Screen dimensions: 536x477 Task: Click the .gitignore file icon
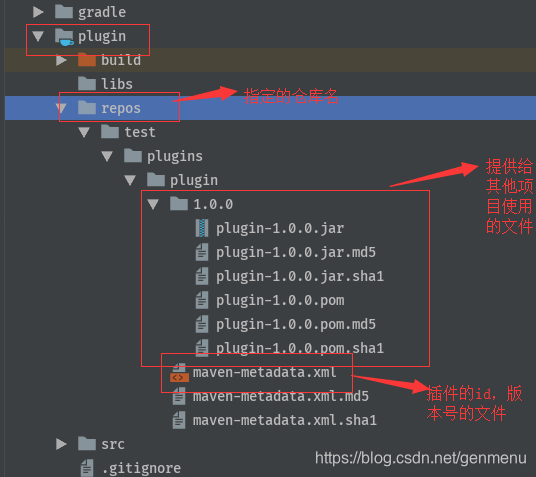[87, 468]
